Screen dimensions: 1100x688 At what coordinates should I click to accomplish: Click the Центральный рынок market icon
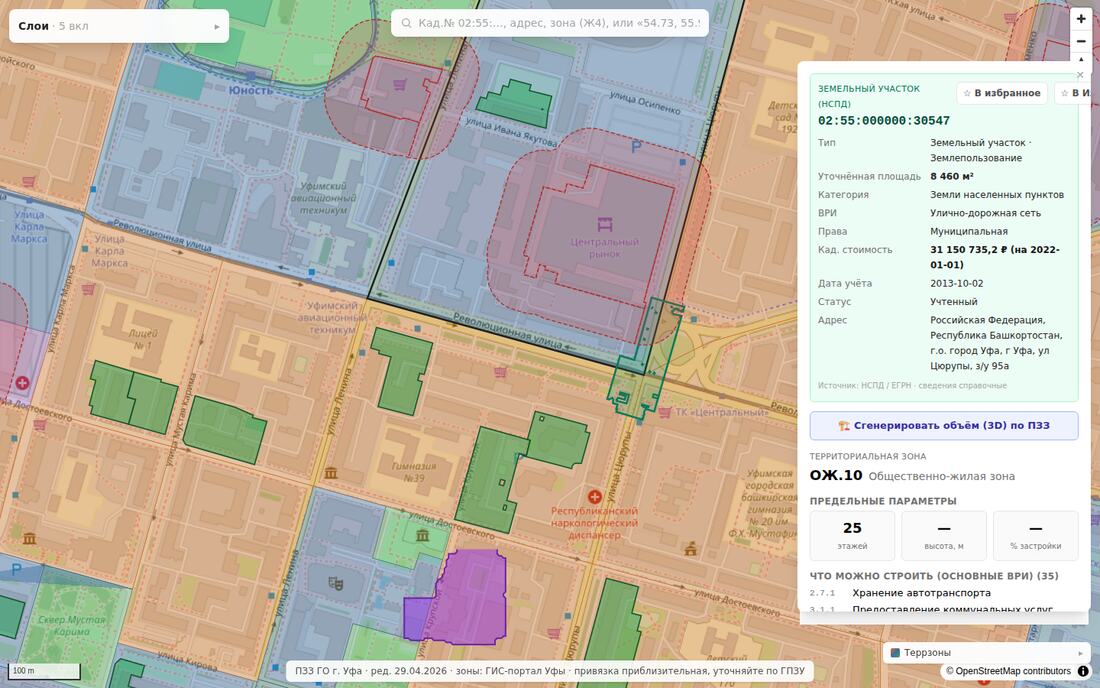click(x=605, y=224)
